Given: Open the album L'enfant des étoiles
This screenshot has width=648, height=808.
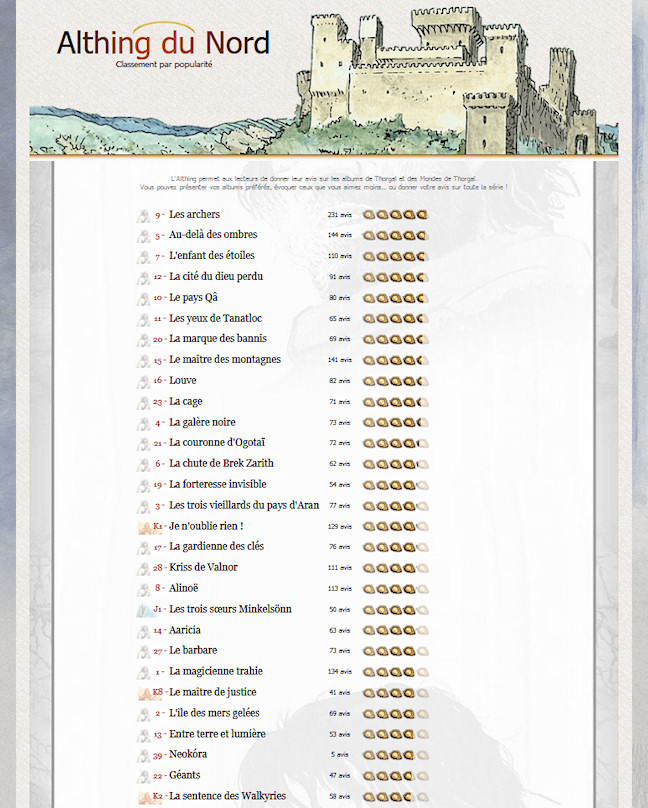Looking at the screenshot, I should tap(211, 256).
